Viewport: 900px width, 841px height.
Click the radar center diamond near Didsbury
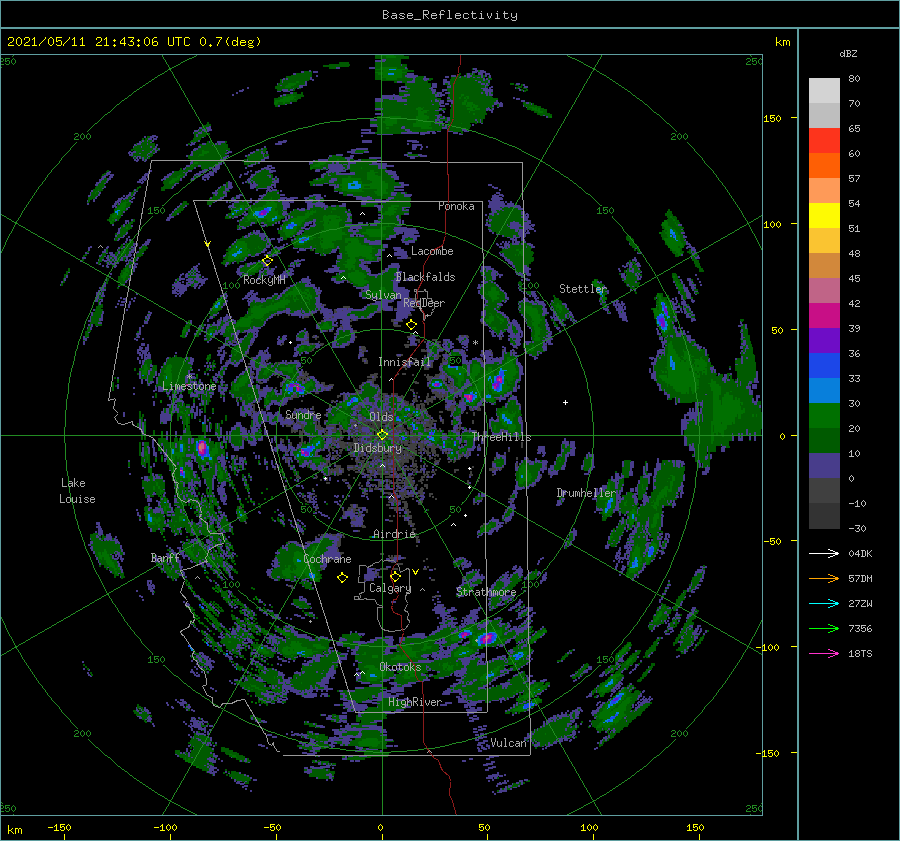382,435
